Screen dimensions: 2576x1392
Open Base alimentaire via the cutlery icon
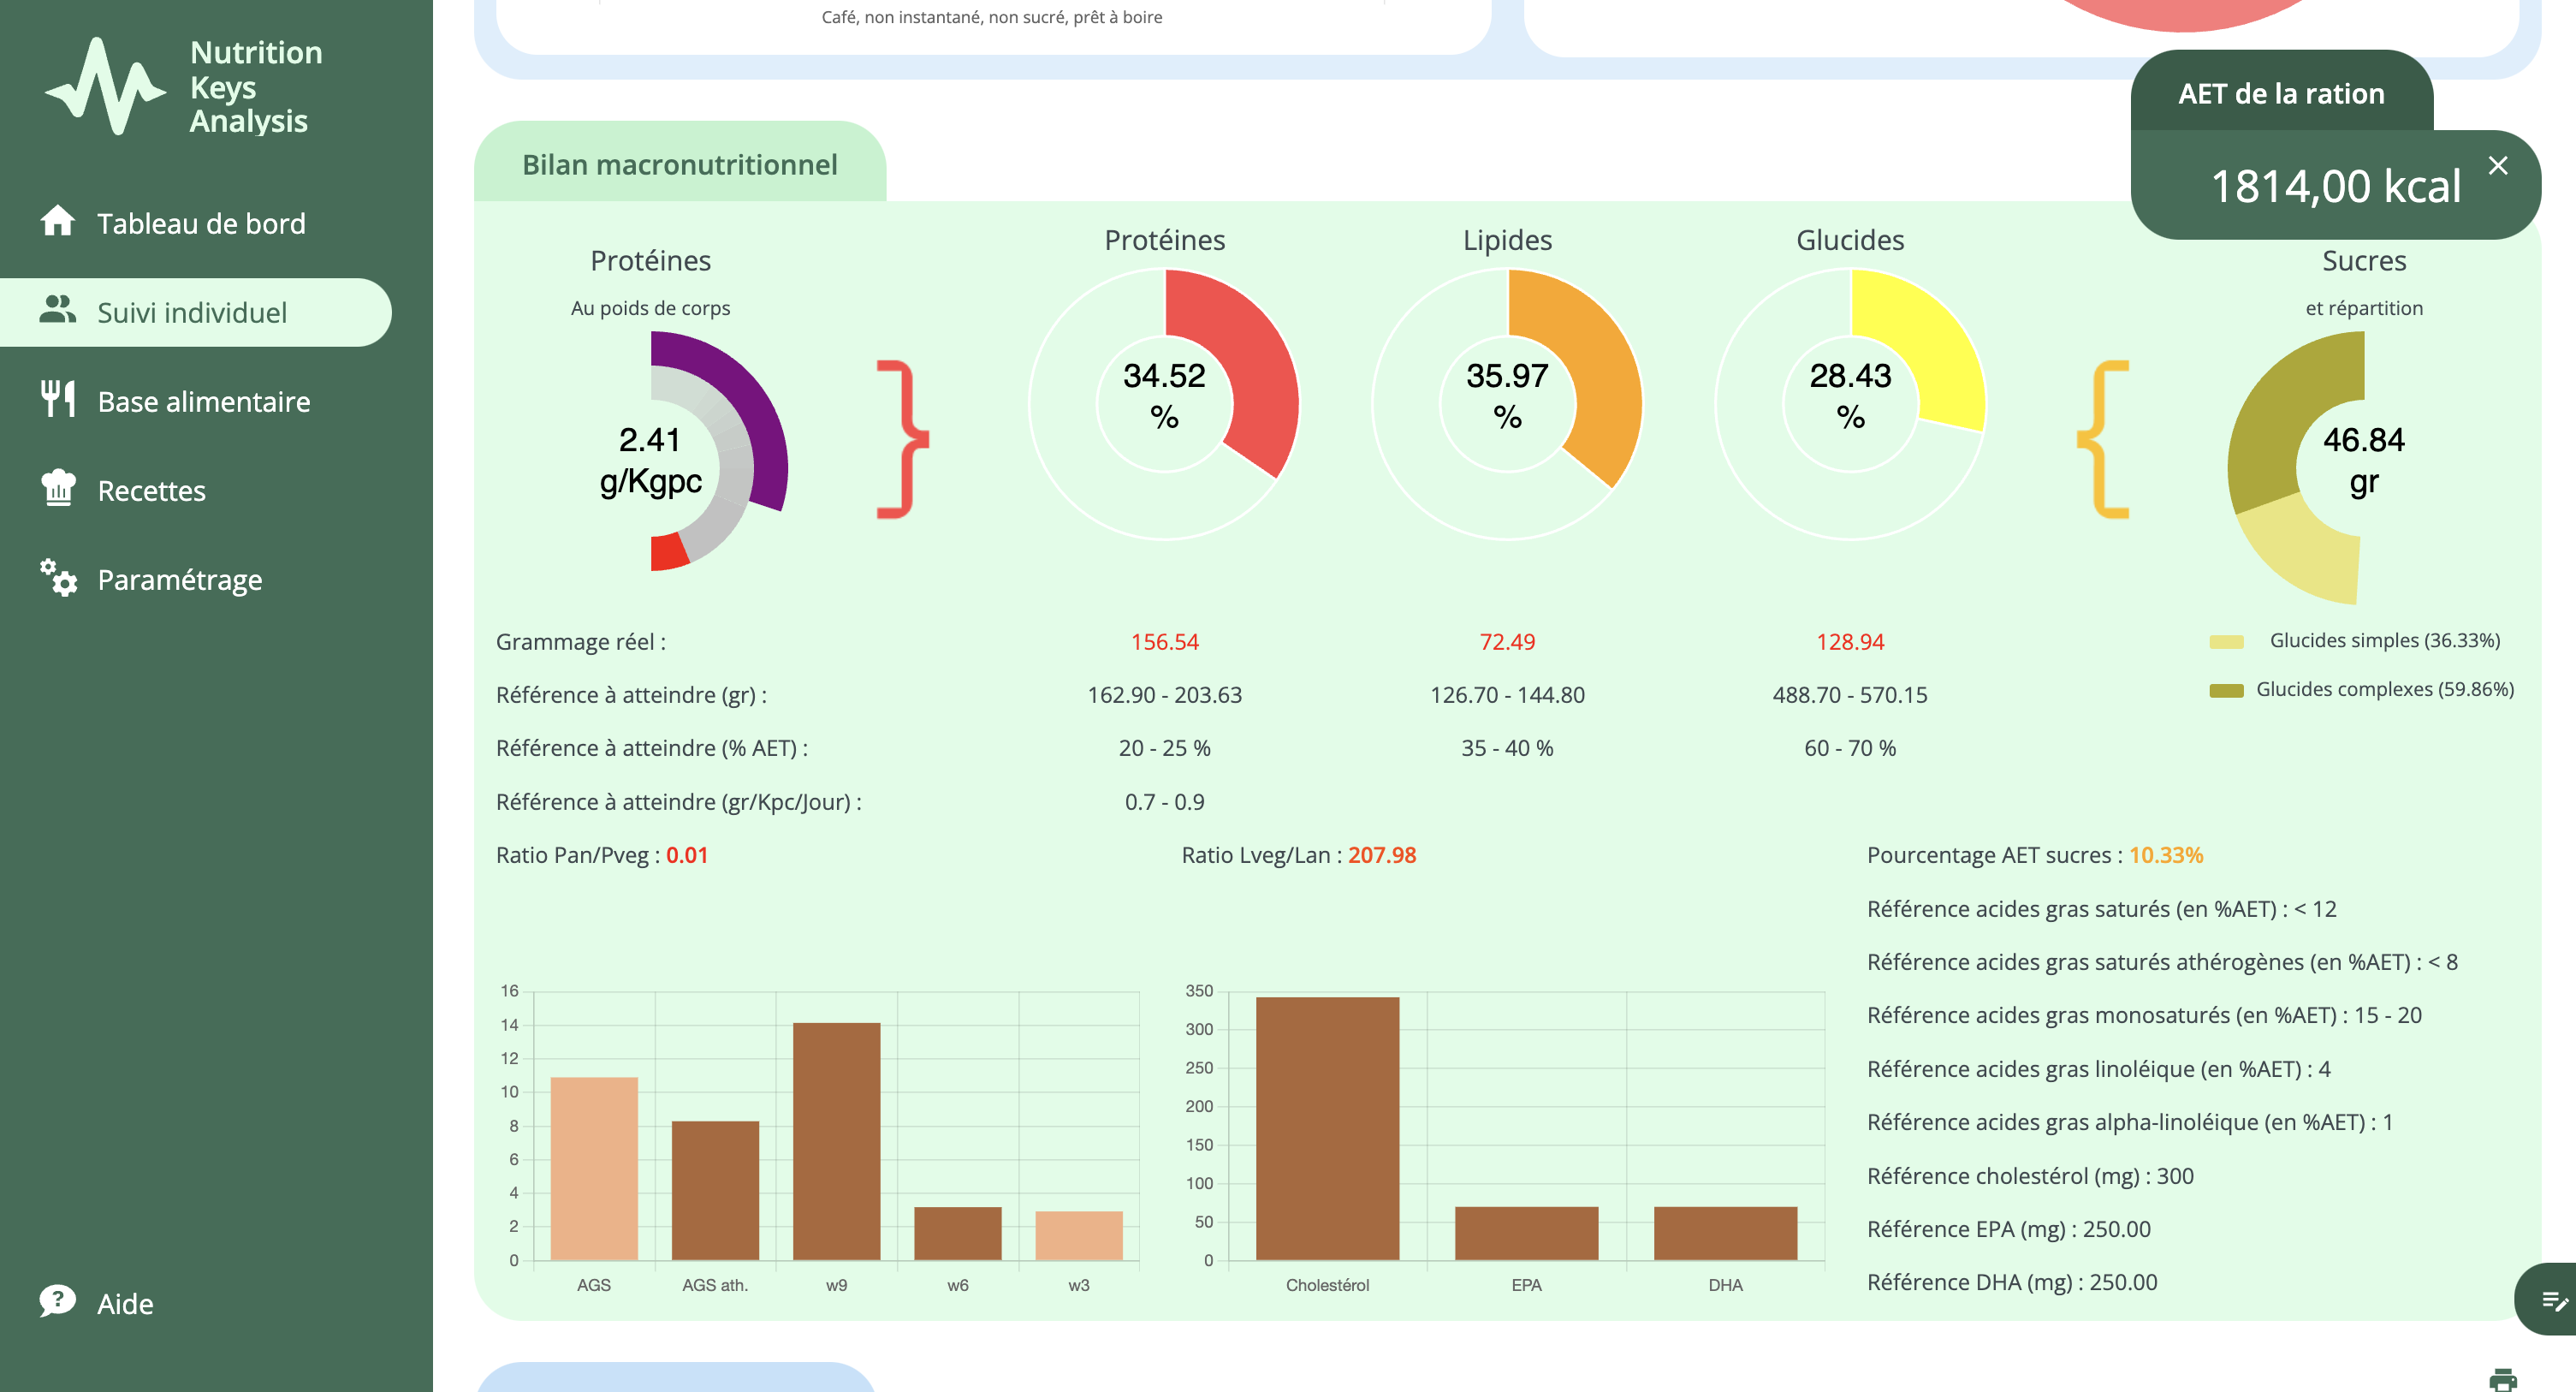point(59,400)
